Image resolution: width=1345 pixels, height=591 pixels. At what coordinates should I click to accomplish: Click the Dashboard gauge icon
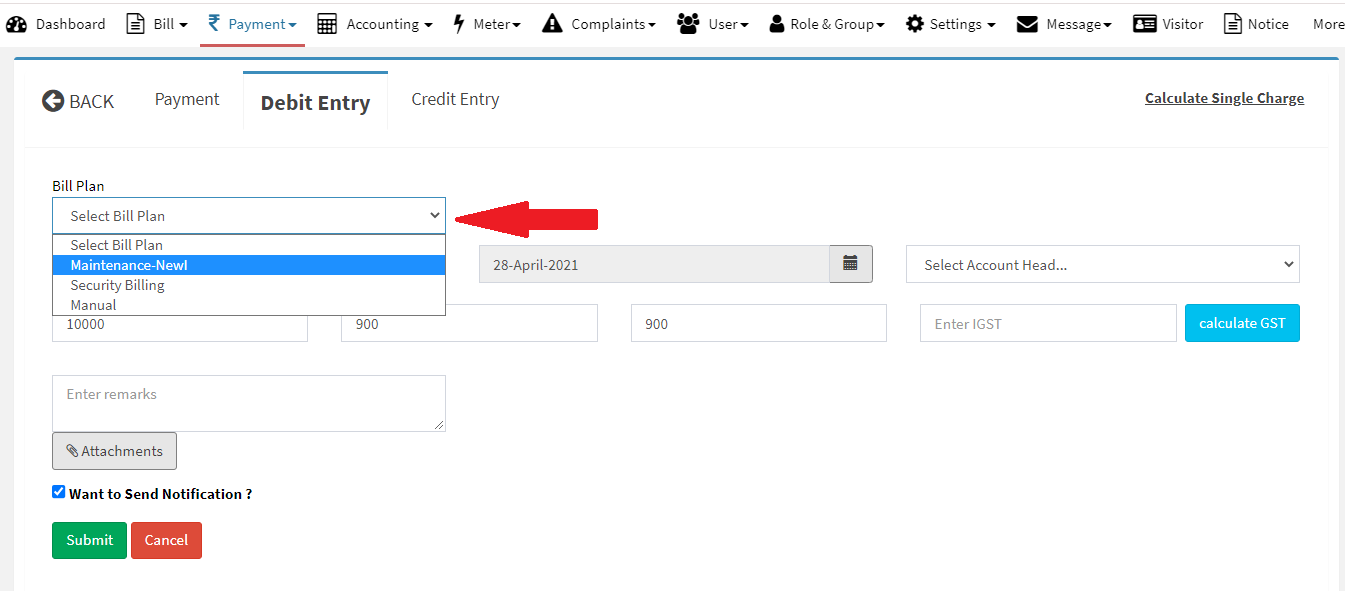(17, 24)
